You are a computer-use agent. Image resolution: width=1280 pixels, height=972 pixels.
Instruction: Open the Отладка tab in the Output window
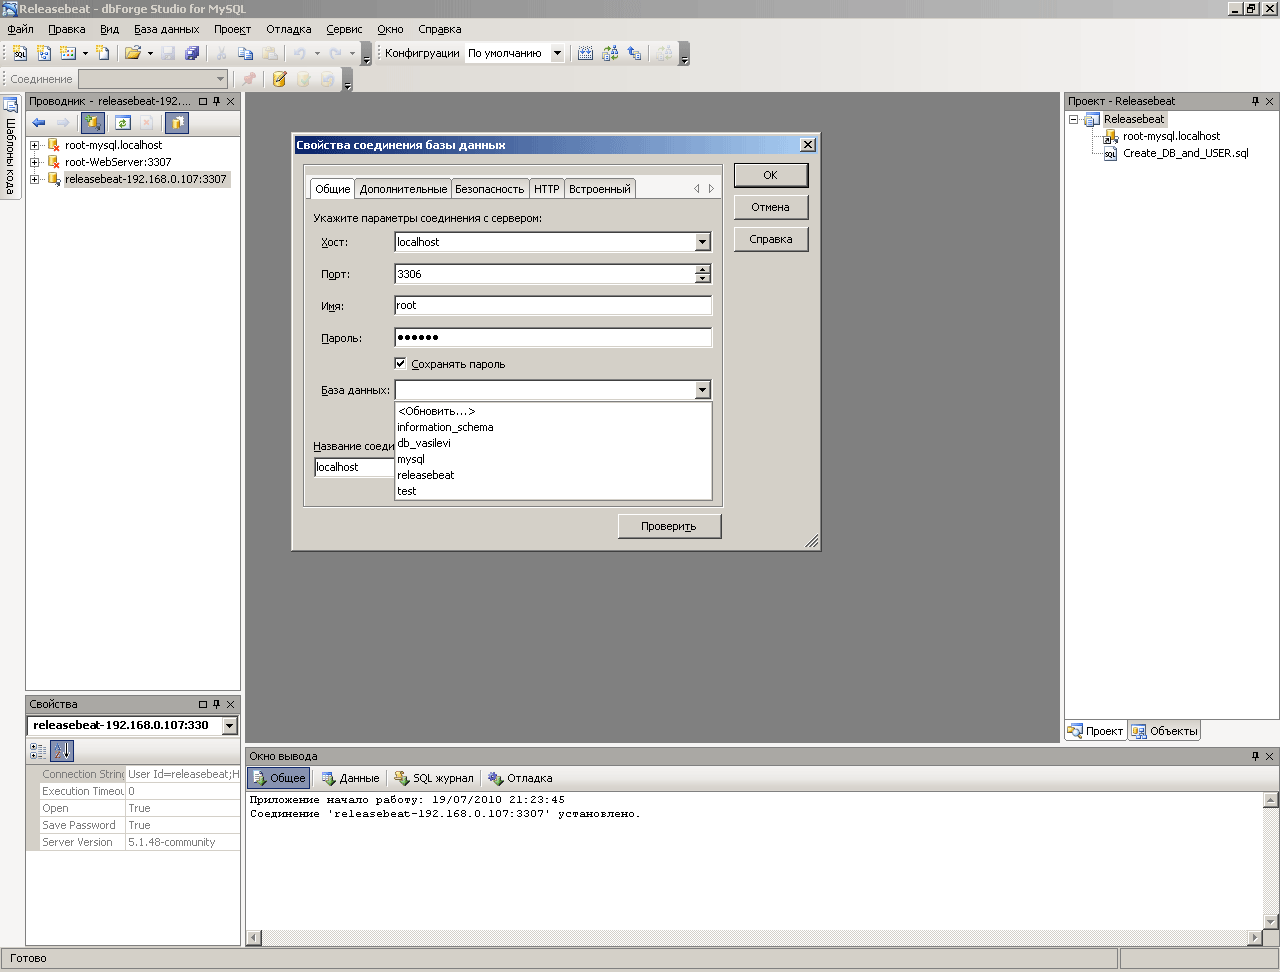520,778
